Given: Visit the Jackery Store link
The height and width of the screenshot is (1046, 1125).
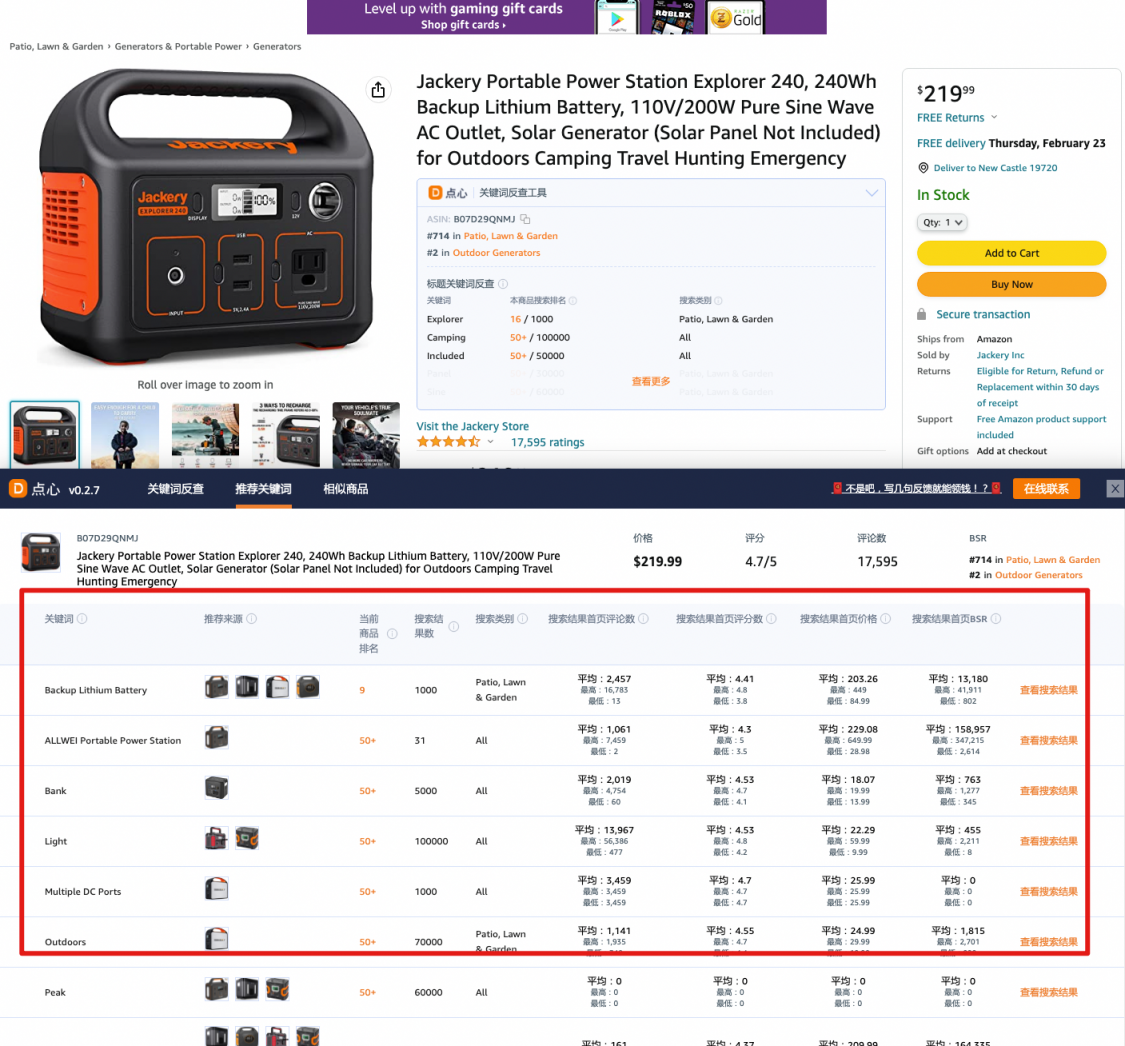Looking at the screenshot, I should (472, 426).
